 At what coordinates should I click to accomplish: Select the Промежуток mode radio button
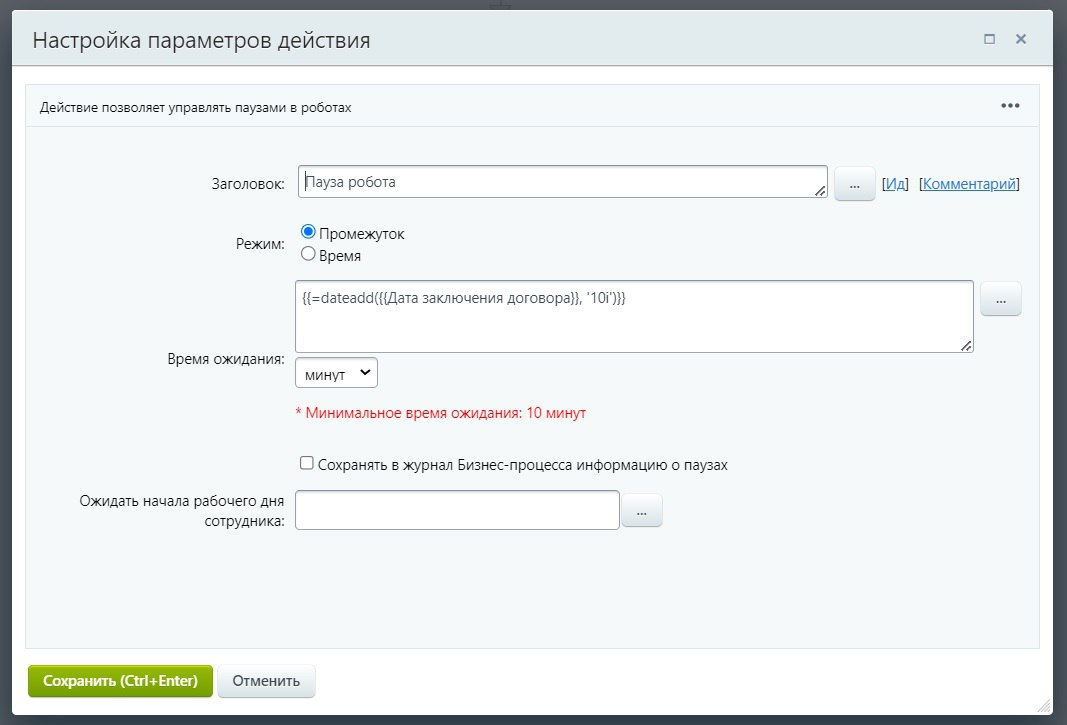point(308,232)
